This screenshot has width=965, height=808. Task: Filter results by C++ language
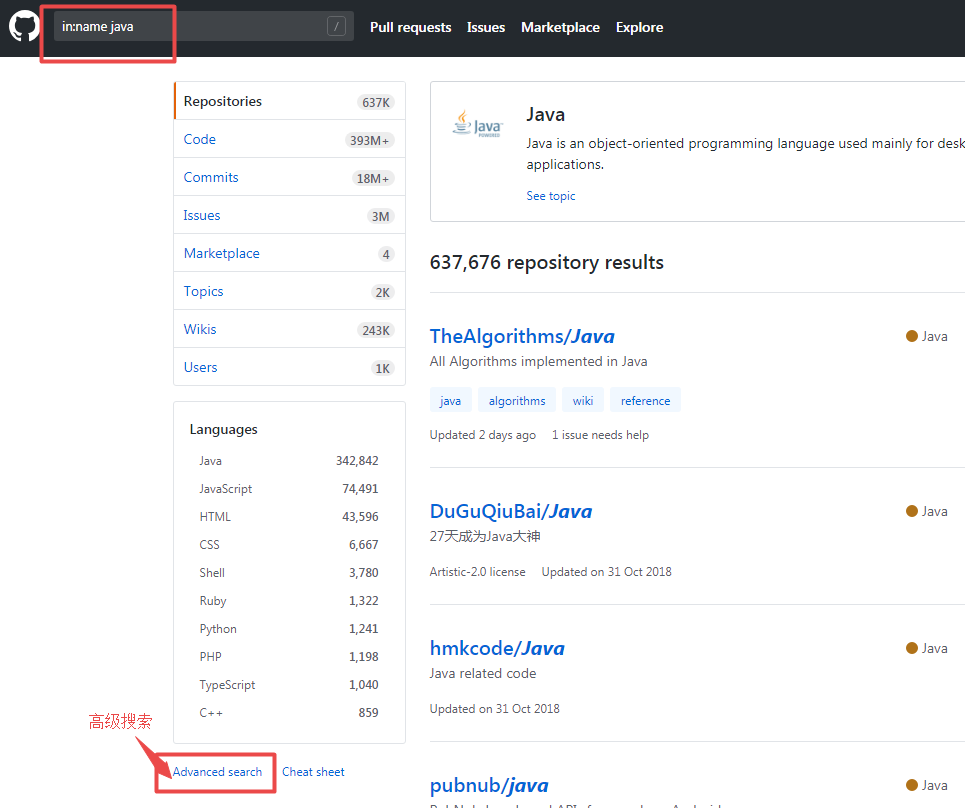coord(289,713)
